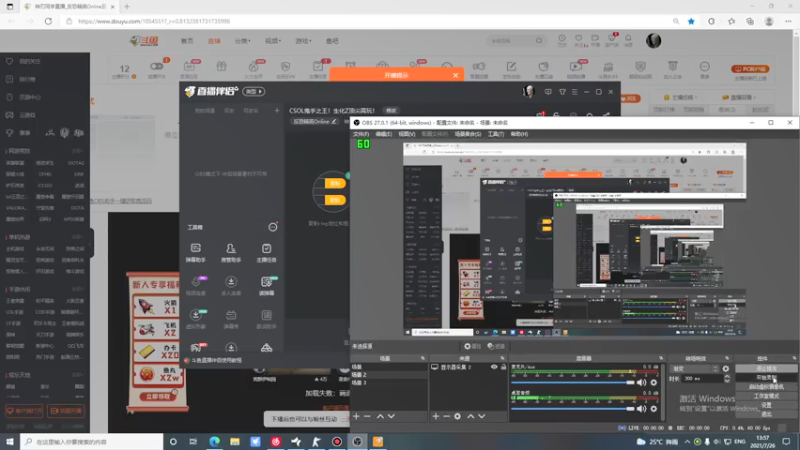800x450 pixels.
Task: Open OBS 帮助(H) menu
Action: point(519,134)
